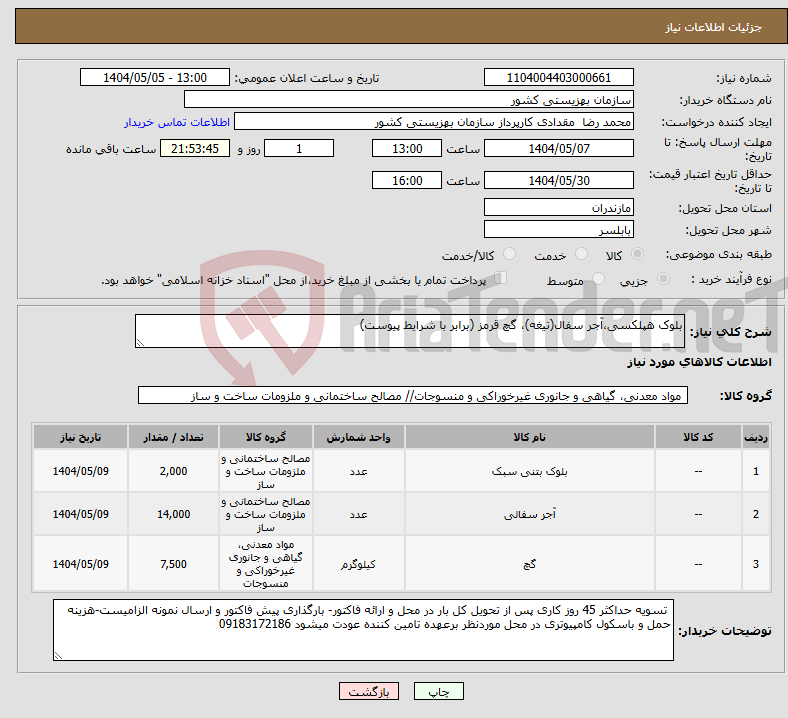This screenshot has width=788, height=718.
Task: Click the province field مازندران
Action: [x=558, y=207]
